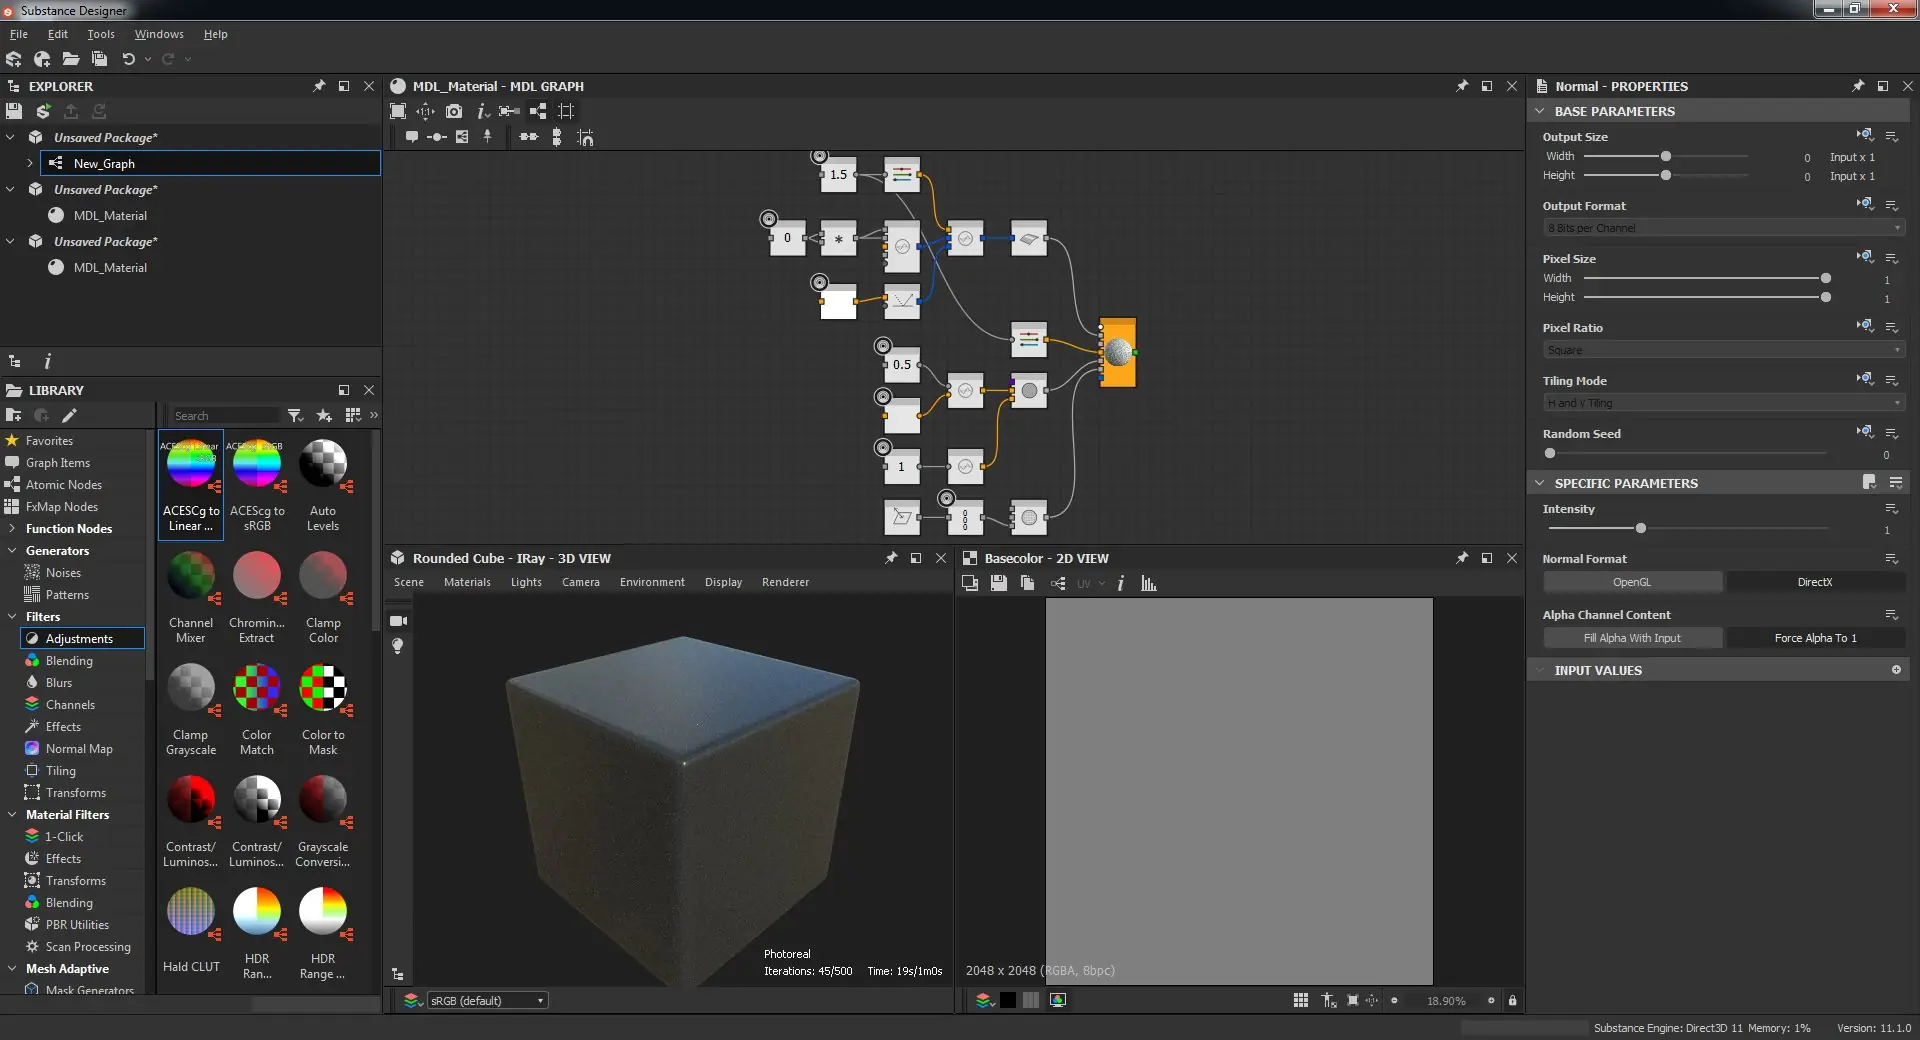1920x1040 pixels.
Task: Pin the Rounded Cube 3D view panel
Action: [890, 558]
